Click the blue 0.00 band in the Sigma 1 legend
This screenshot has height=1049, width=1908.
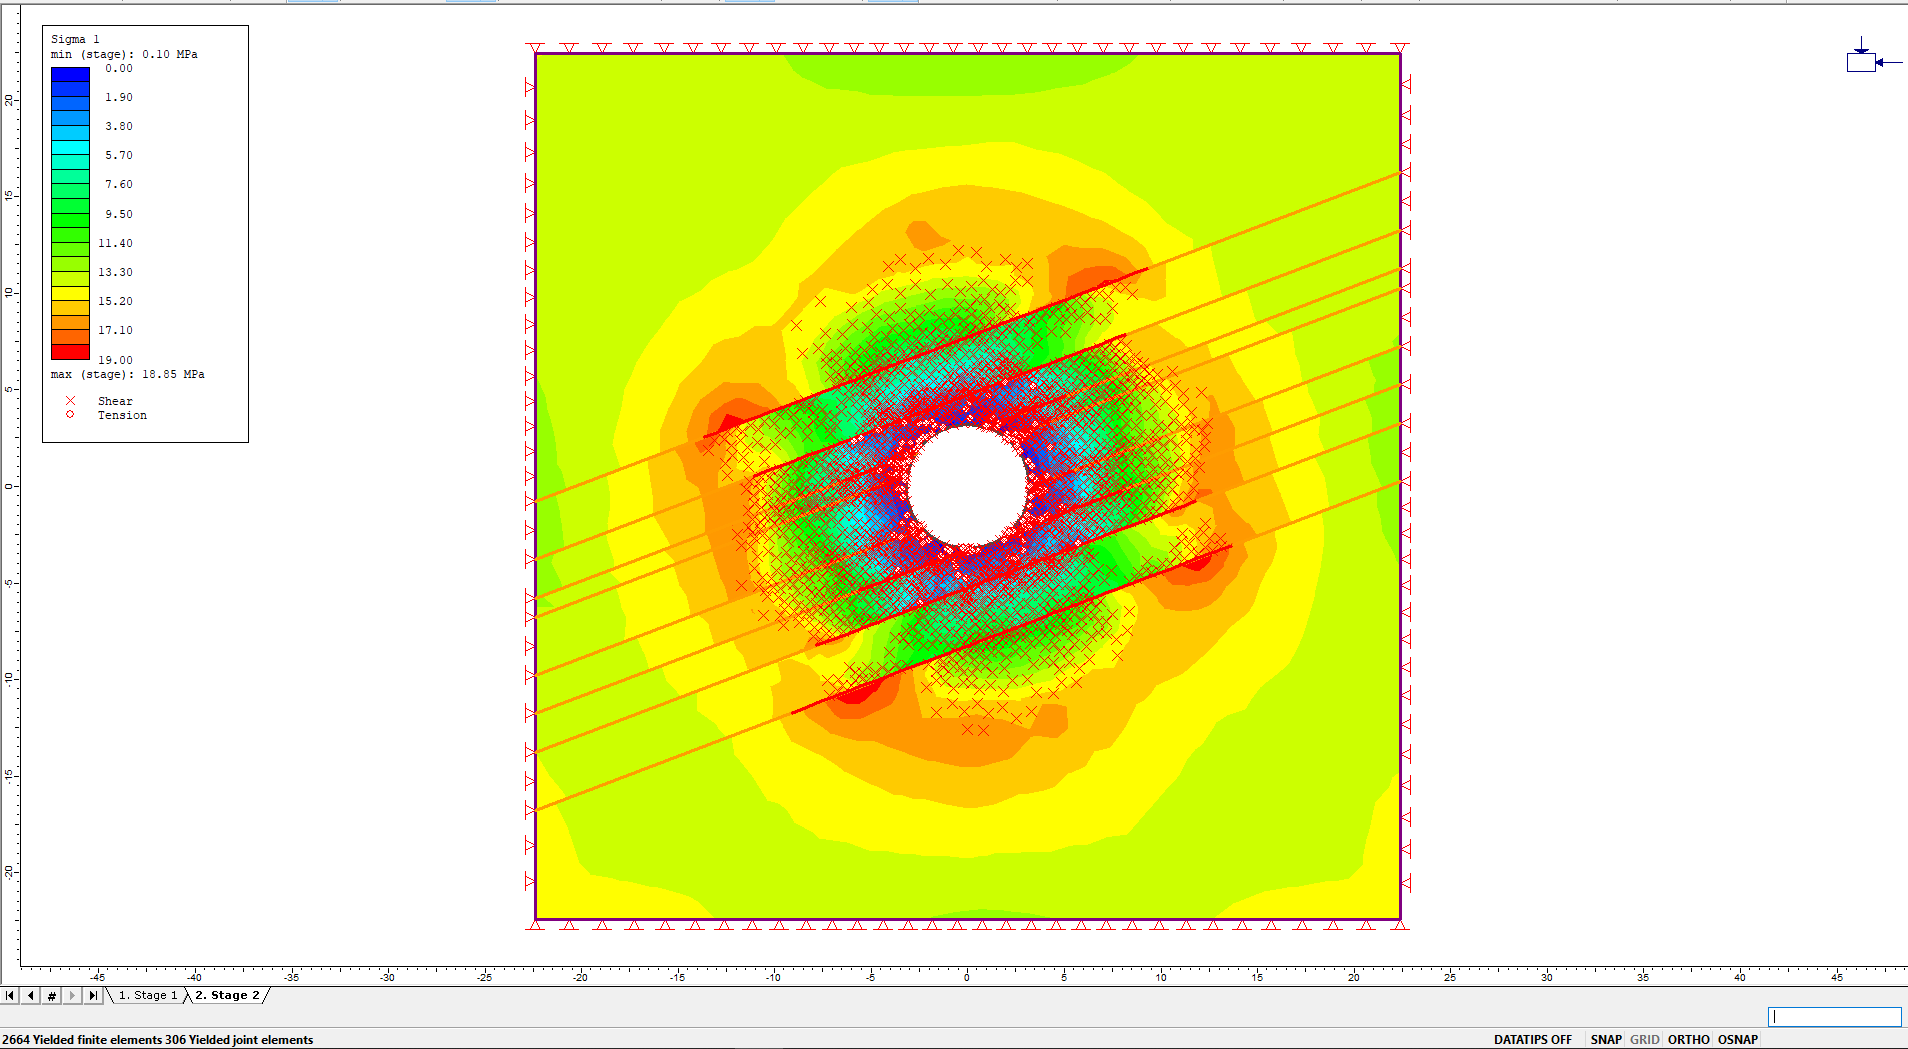pos(68,74)
